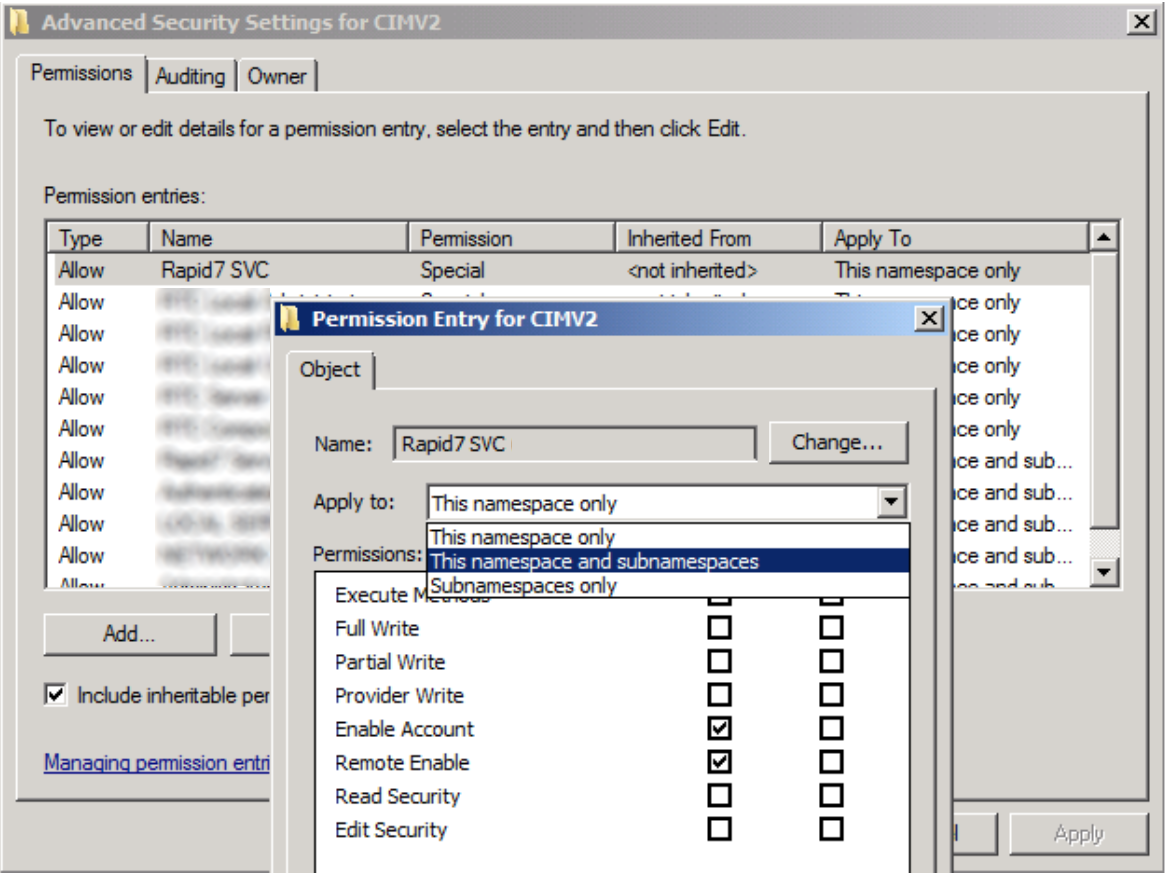1166x874 pixels.
Task: Click 'Enable Account' permission label
Action: point(404,729)
